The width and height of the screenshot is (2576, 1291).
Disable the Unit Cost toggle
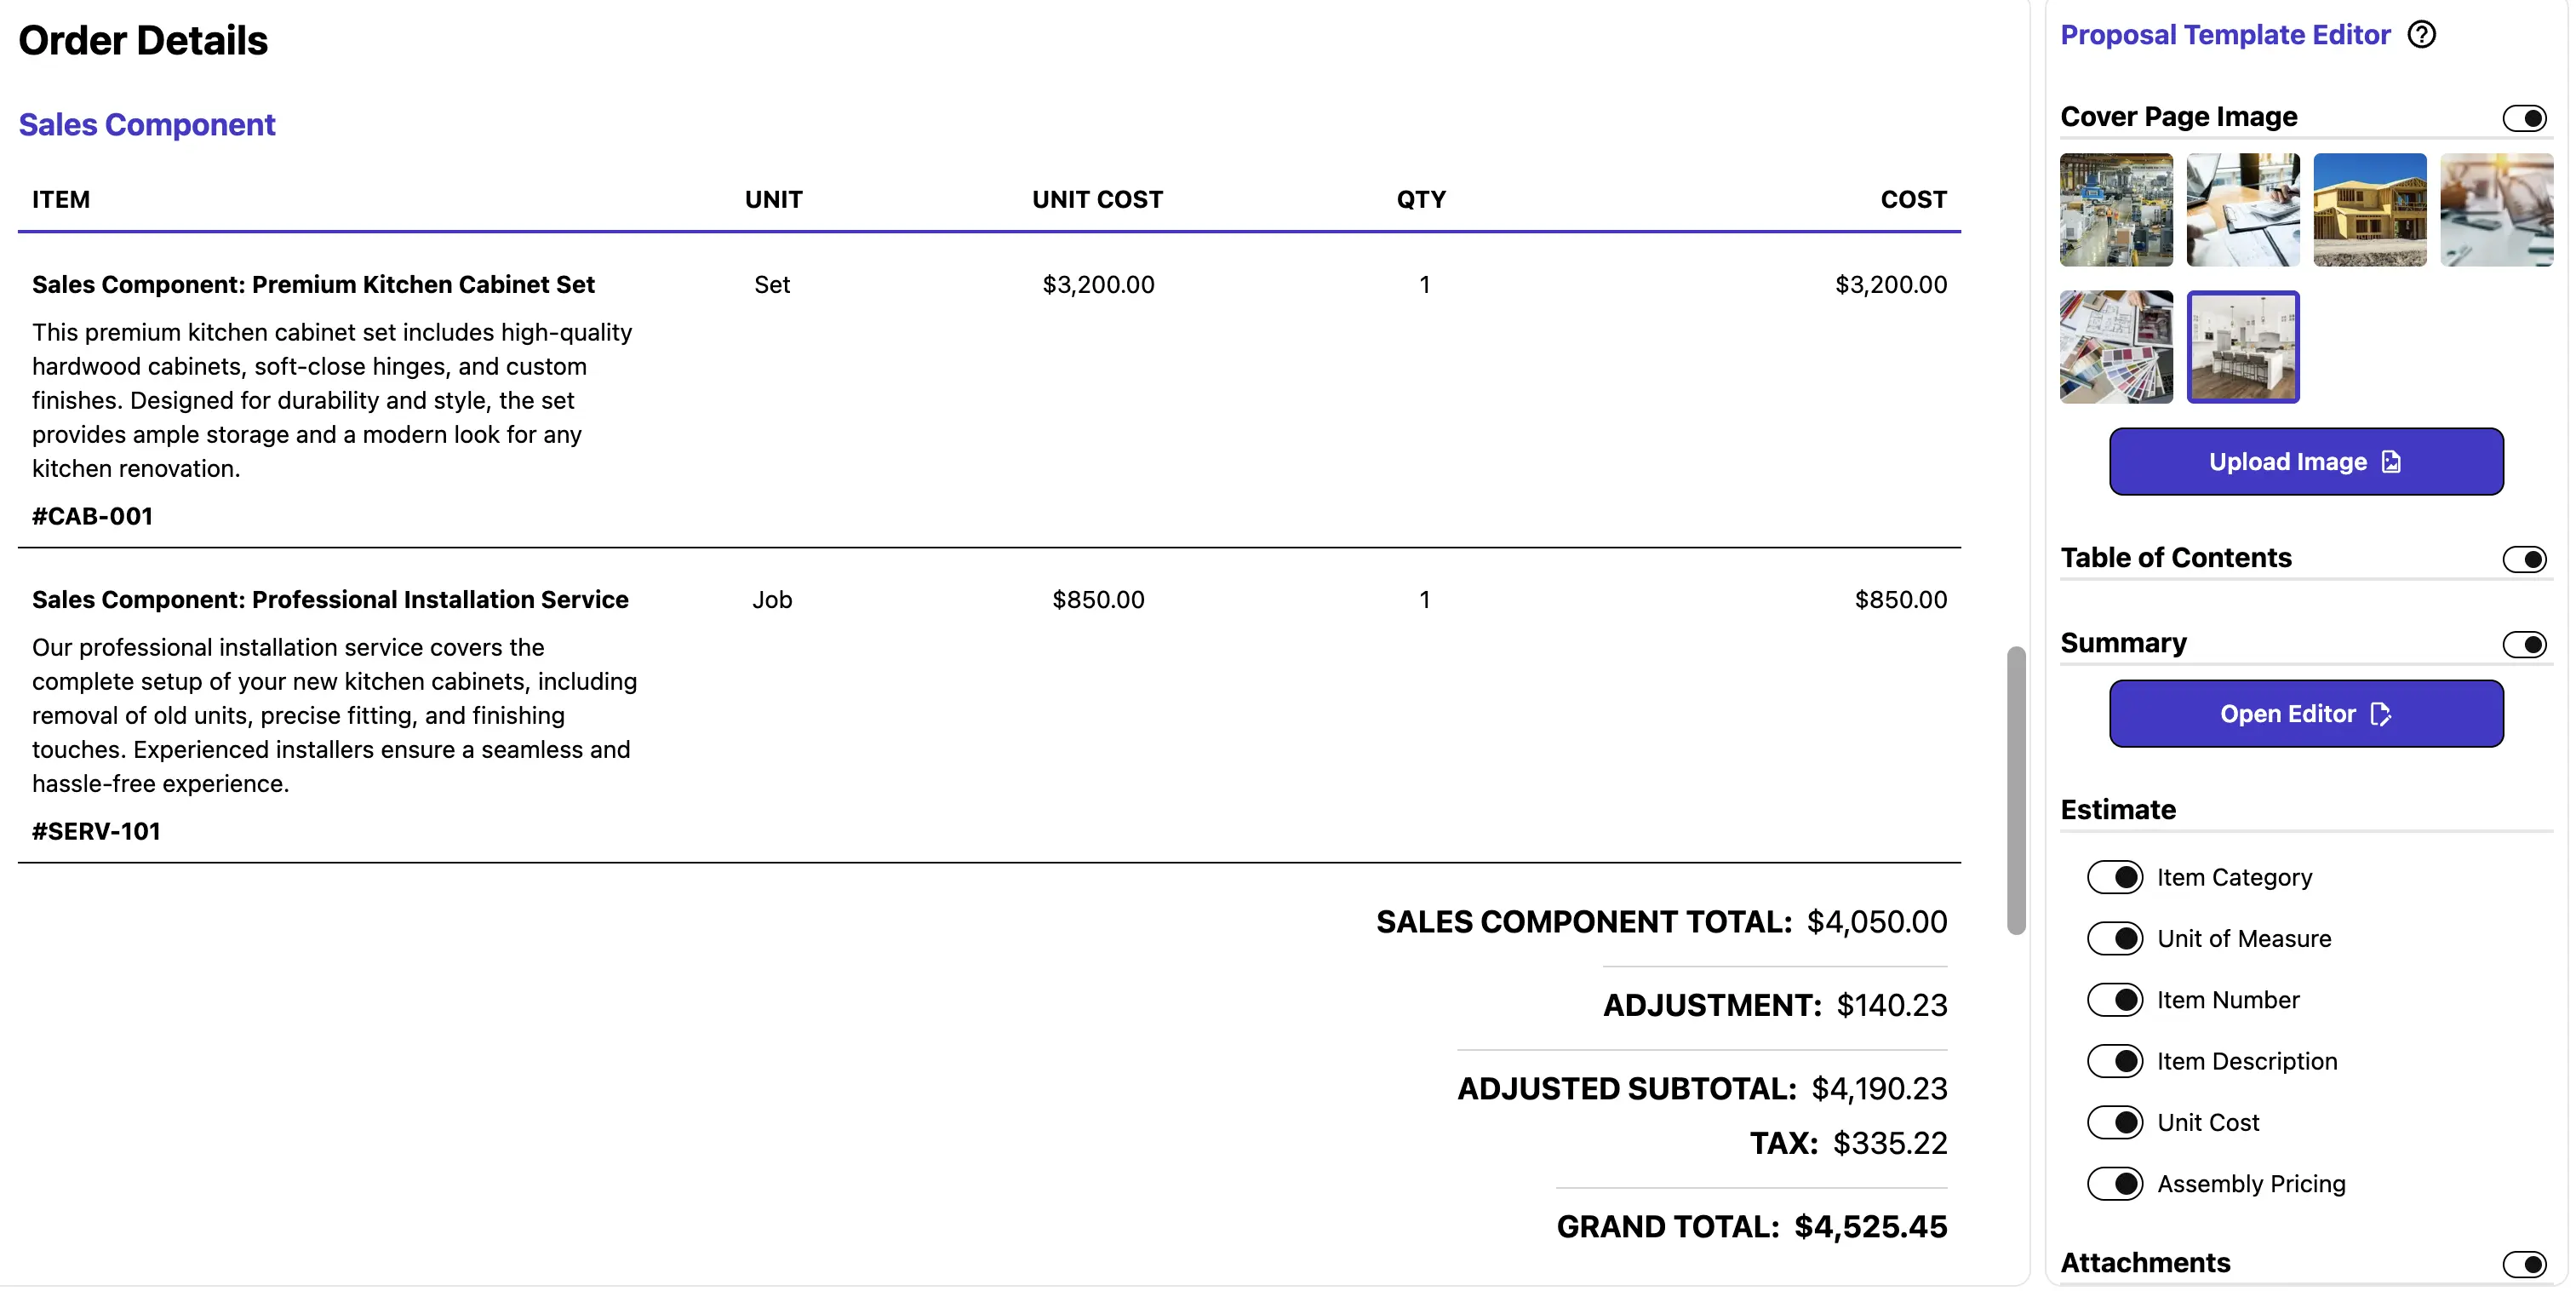click(x=2115, y=1122)
